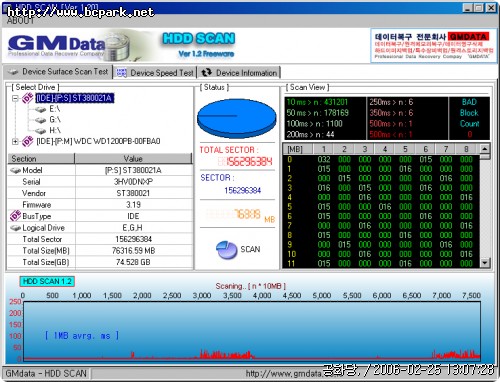Open the ABOUT menu
Screen dimensions: 500x382
[x=20, y=21]
